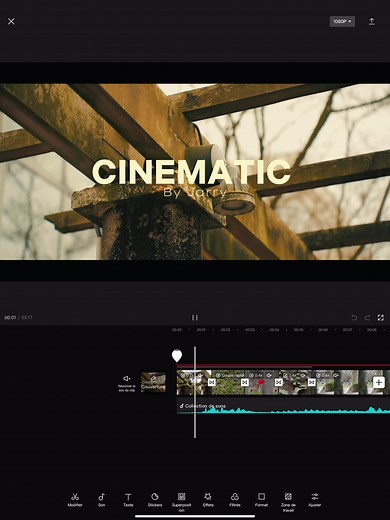Add a clip with the plus button
Screen dimensions: 390x520
(x=379, y=382)
